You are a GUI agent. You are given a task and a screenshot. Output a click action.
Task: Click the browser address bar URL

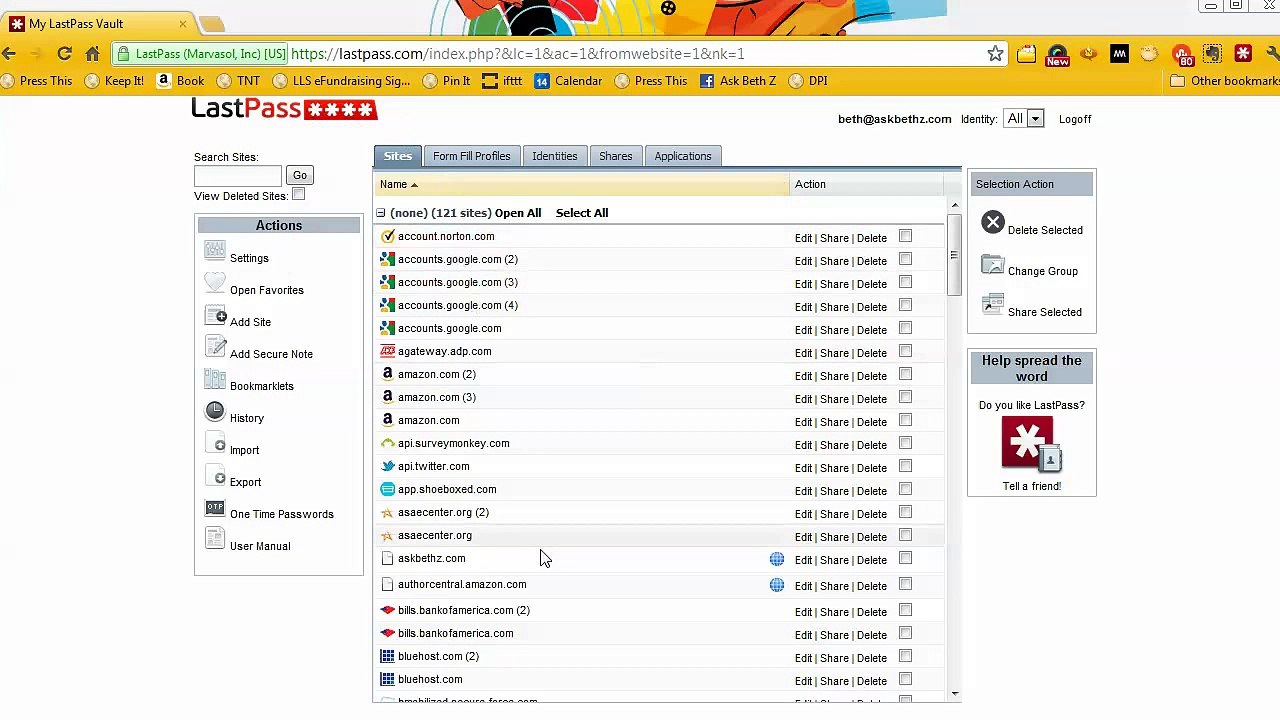tap(517, 54)
